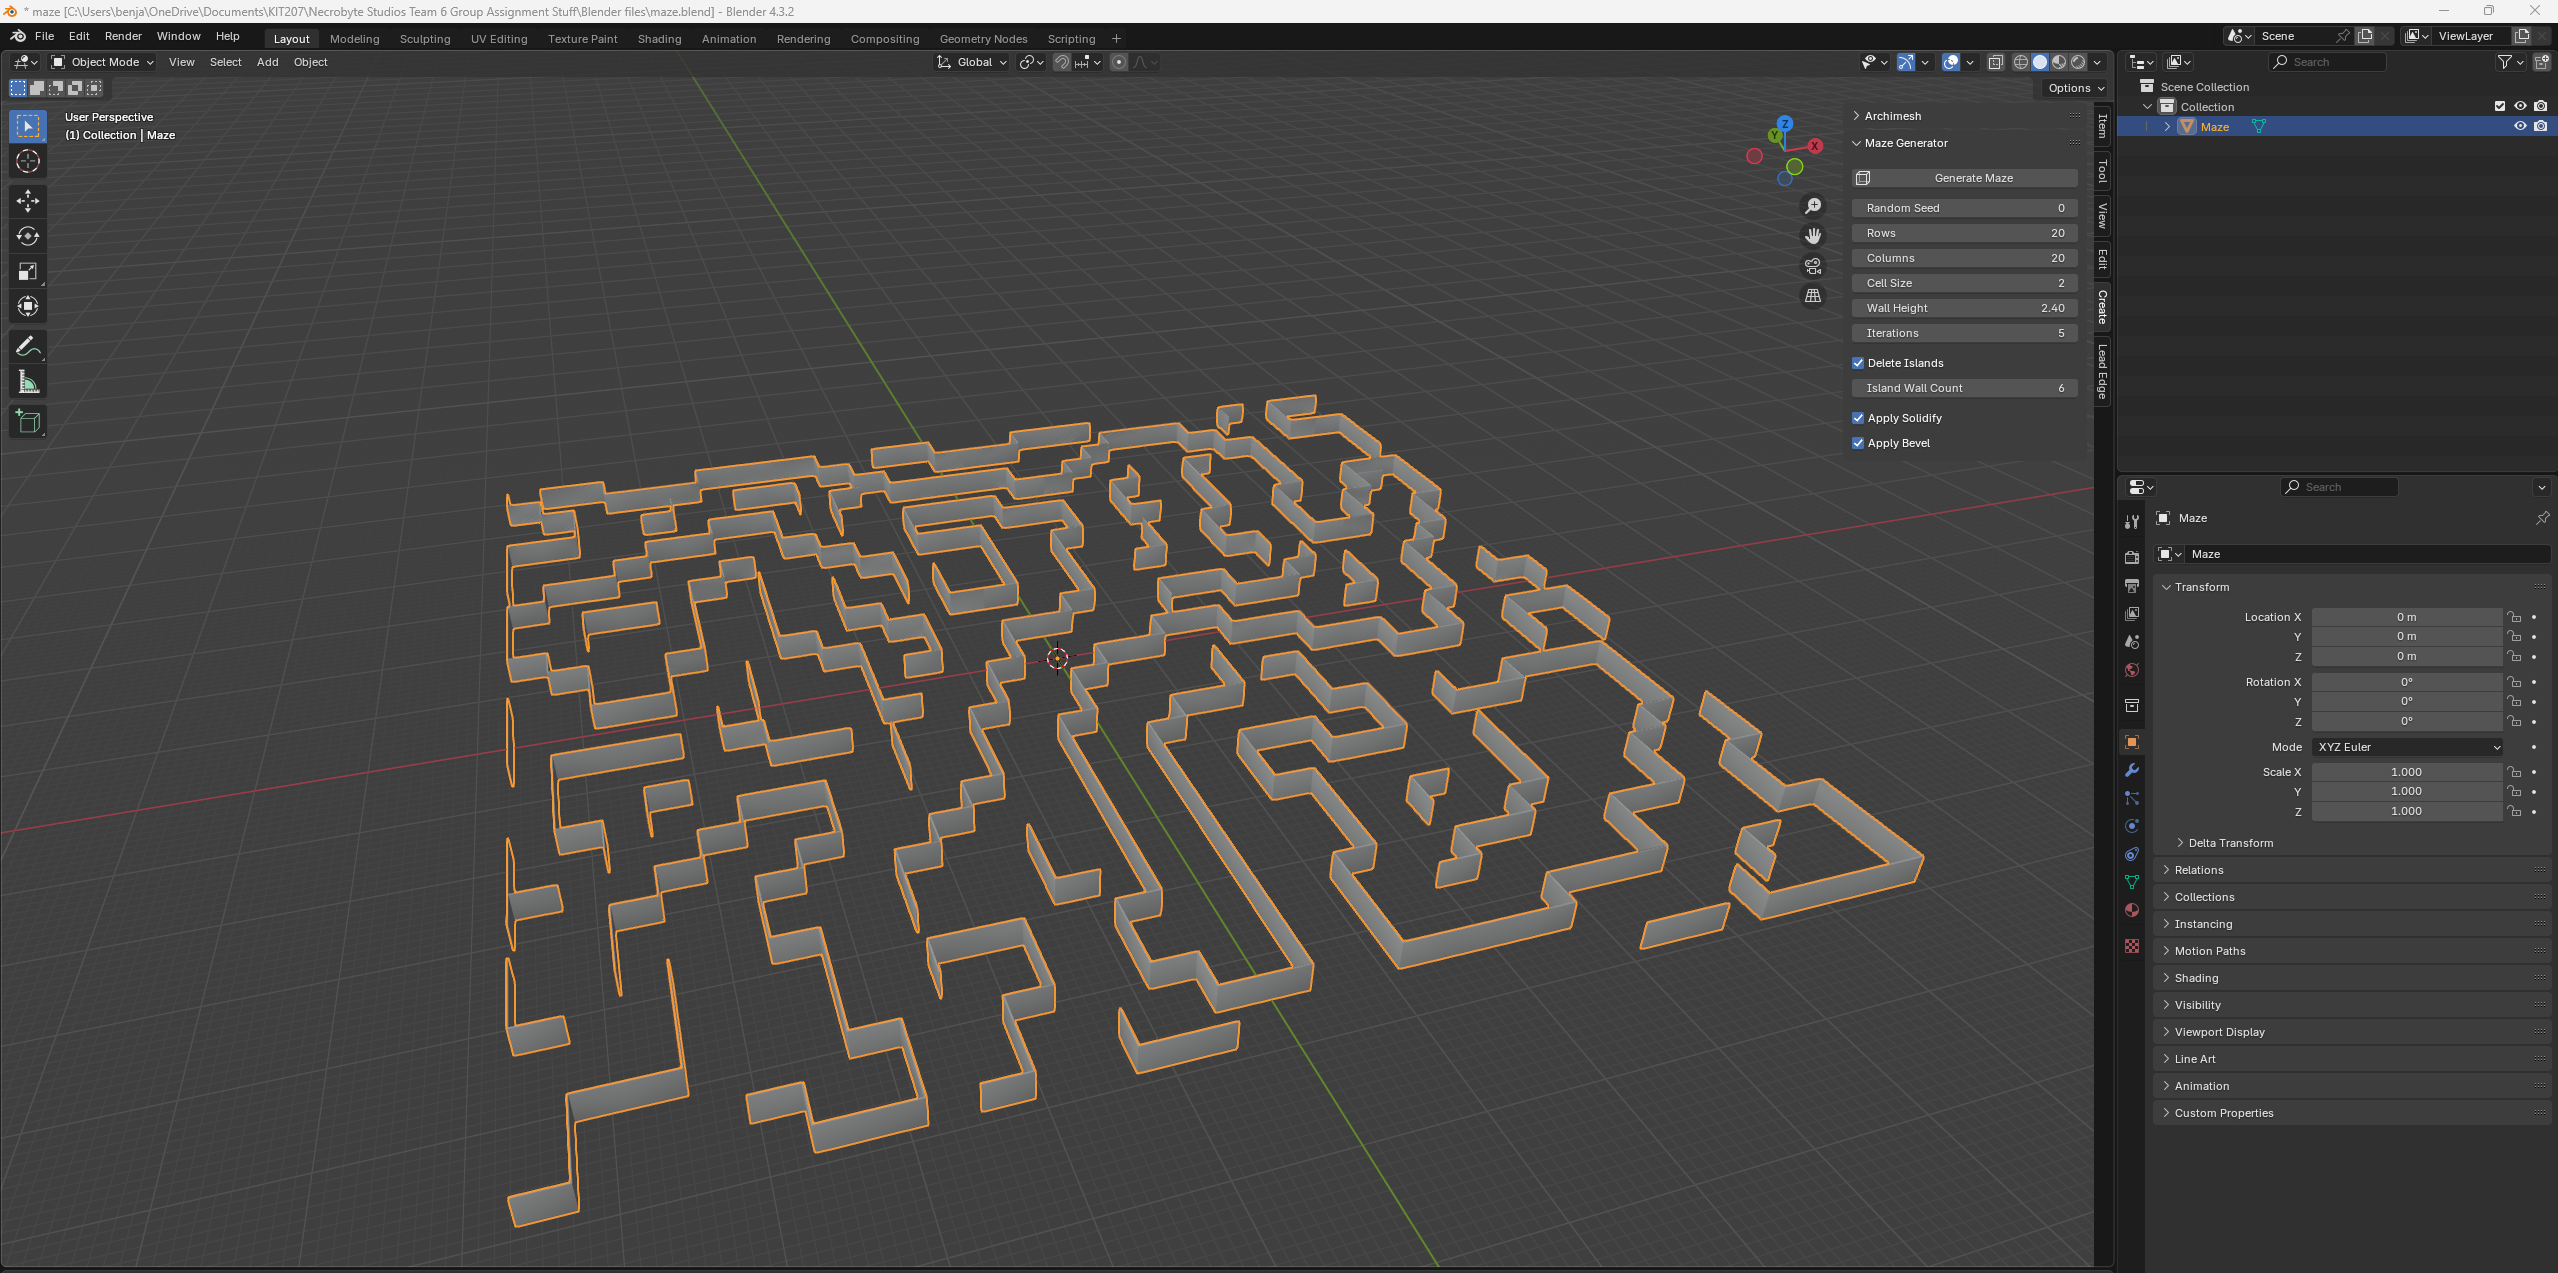
Task: Switch to rendered viewport shading
Action: click(2078, 62)
